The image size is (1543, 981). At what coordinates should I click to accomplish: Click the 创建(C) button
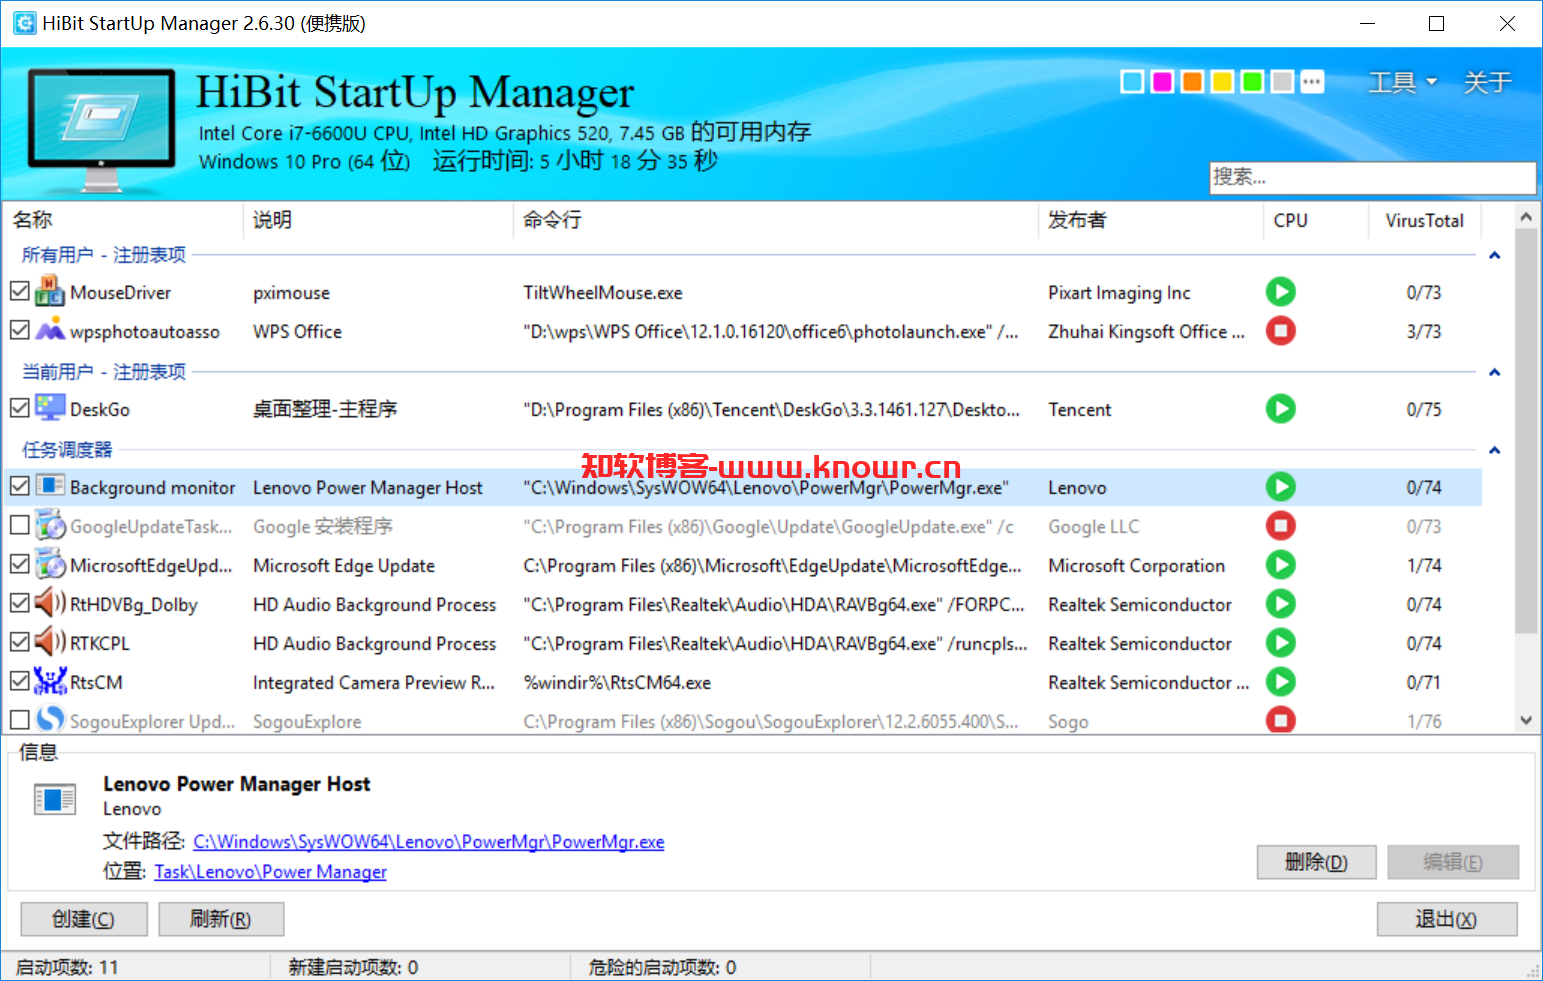click(84, 919)
